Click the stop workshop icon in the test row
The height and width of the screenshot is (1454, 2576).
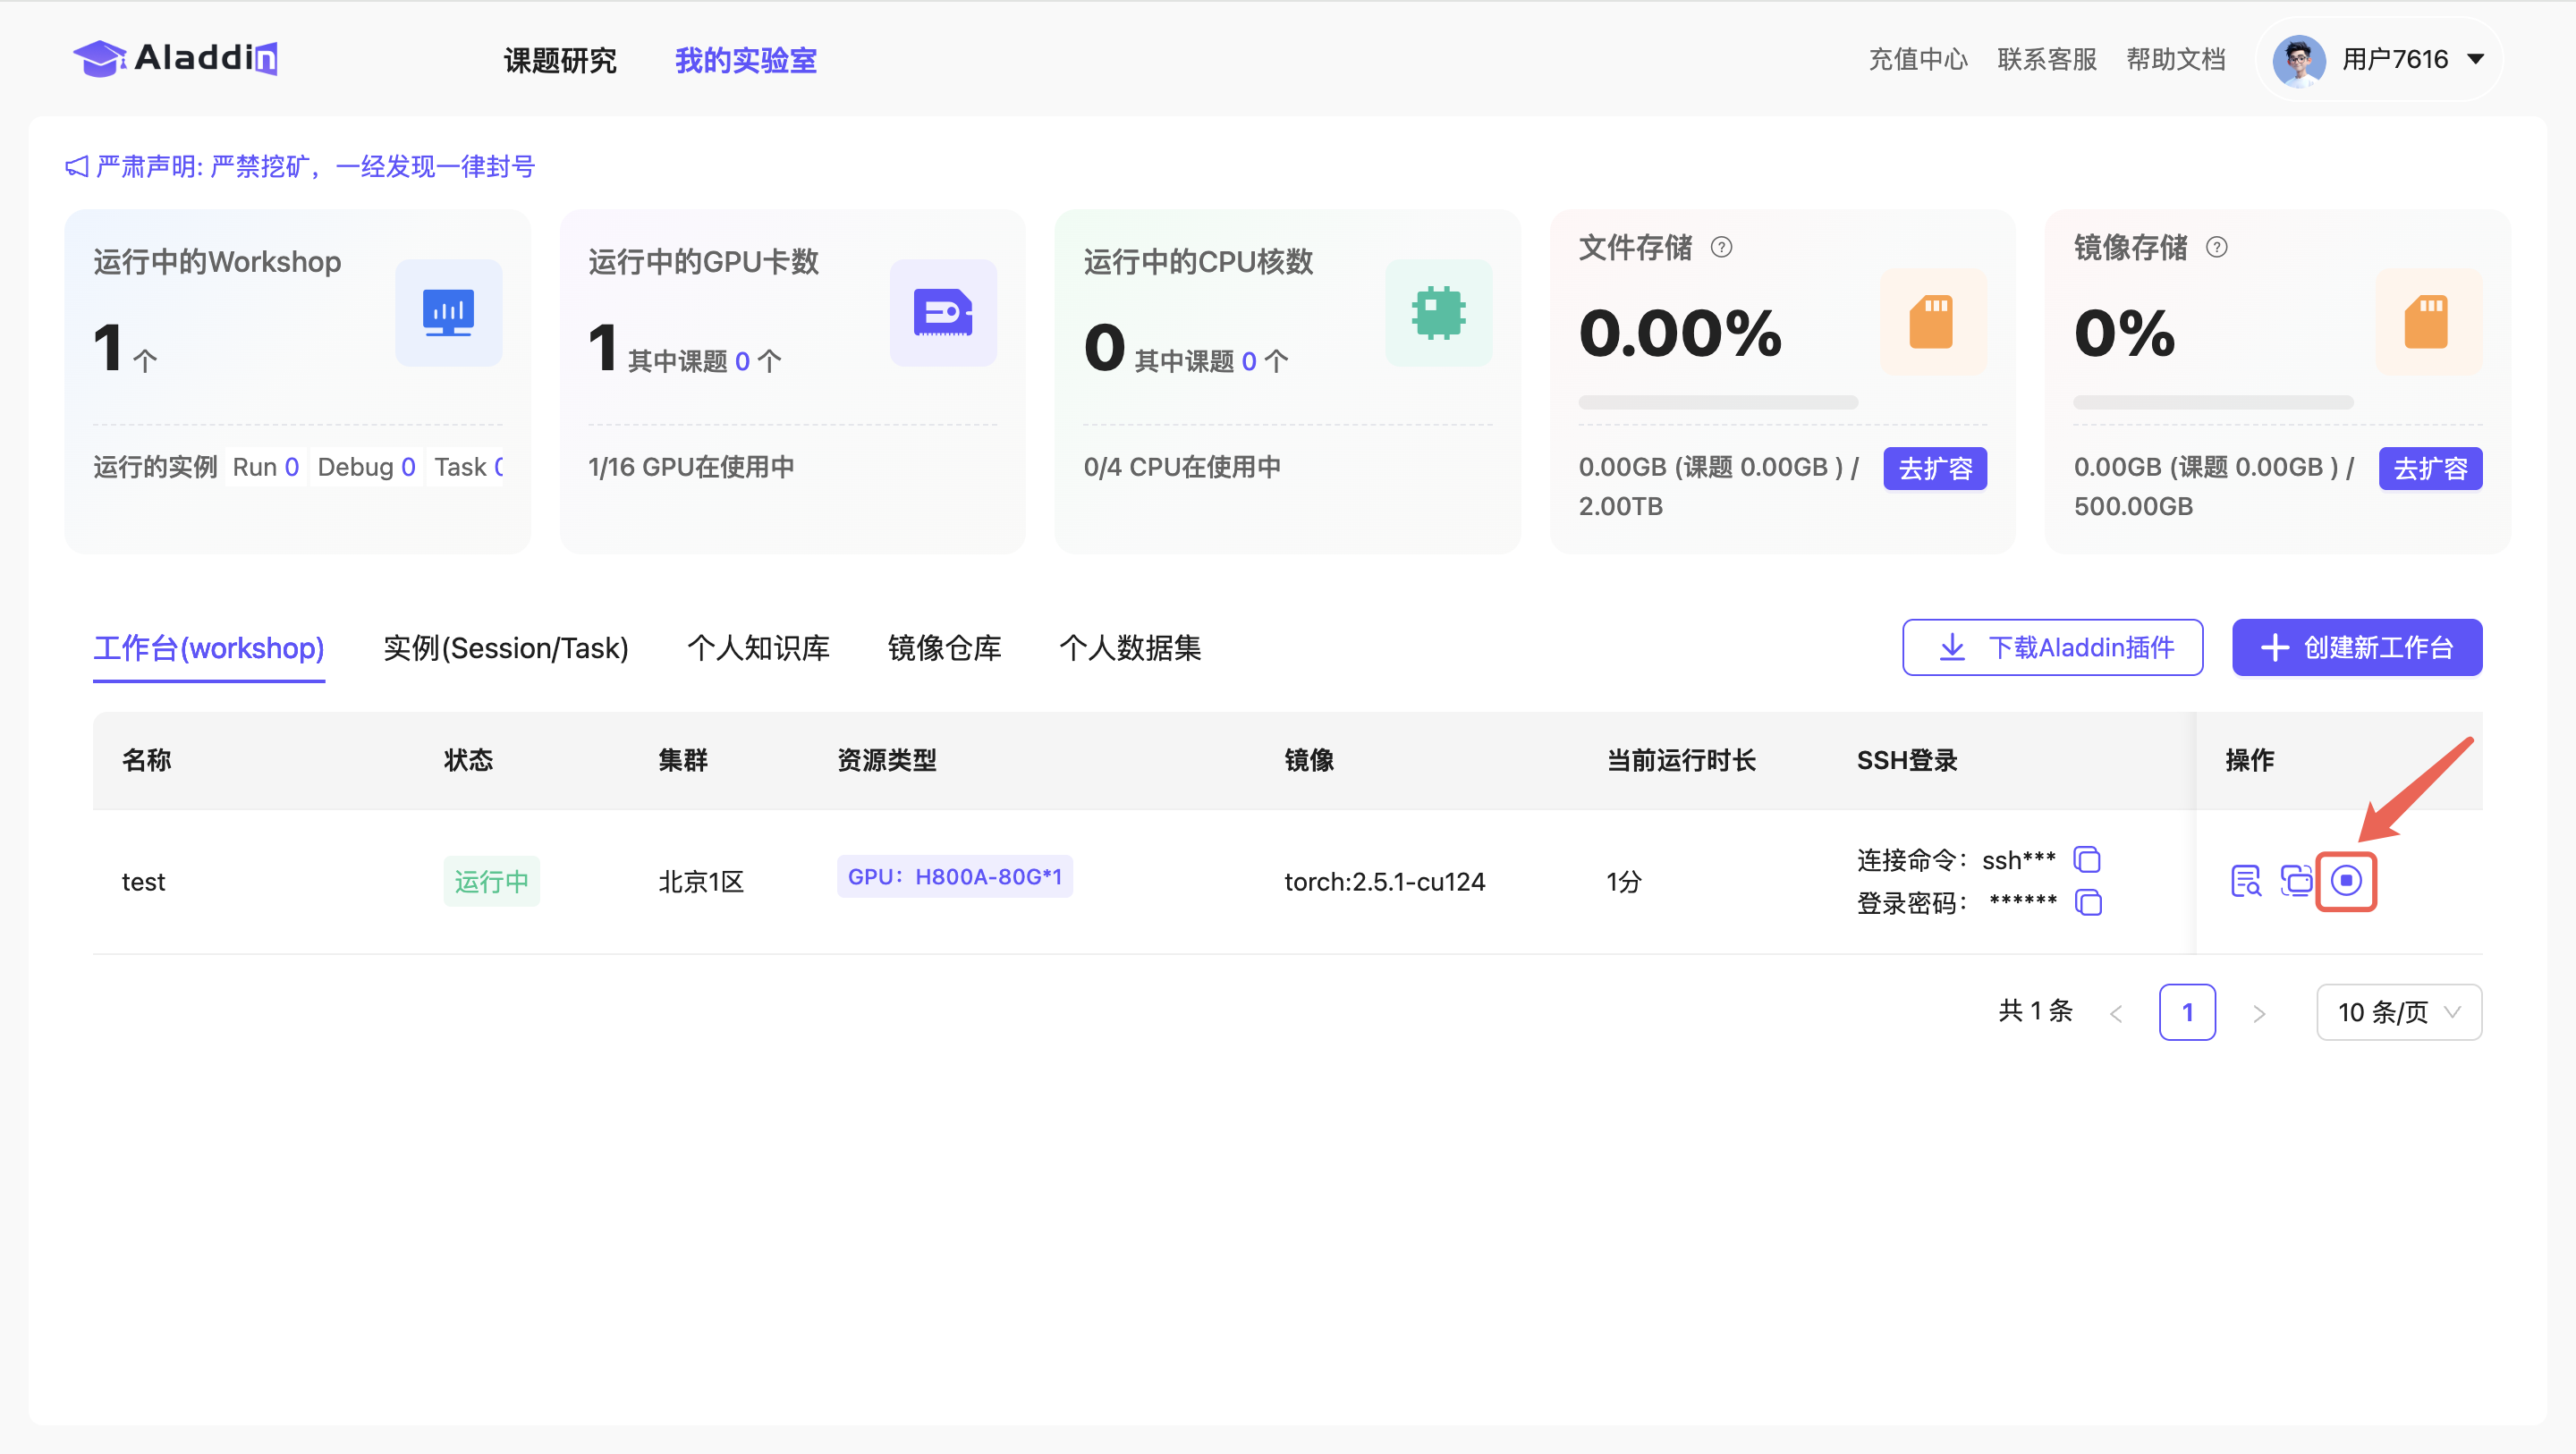tap(2345, 880)
